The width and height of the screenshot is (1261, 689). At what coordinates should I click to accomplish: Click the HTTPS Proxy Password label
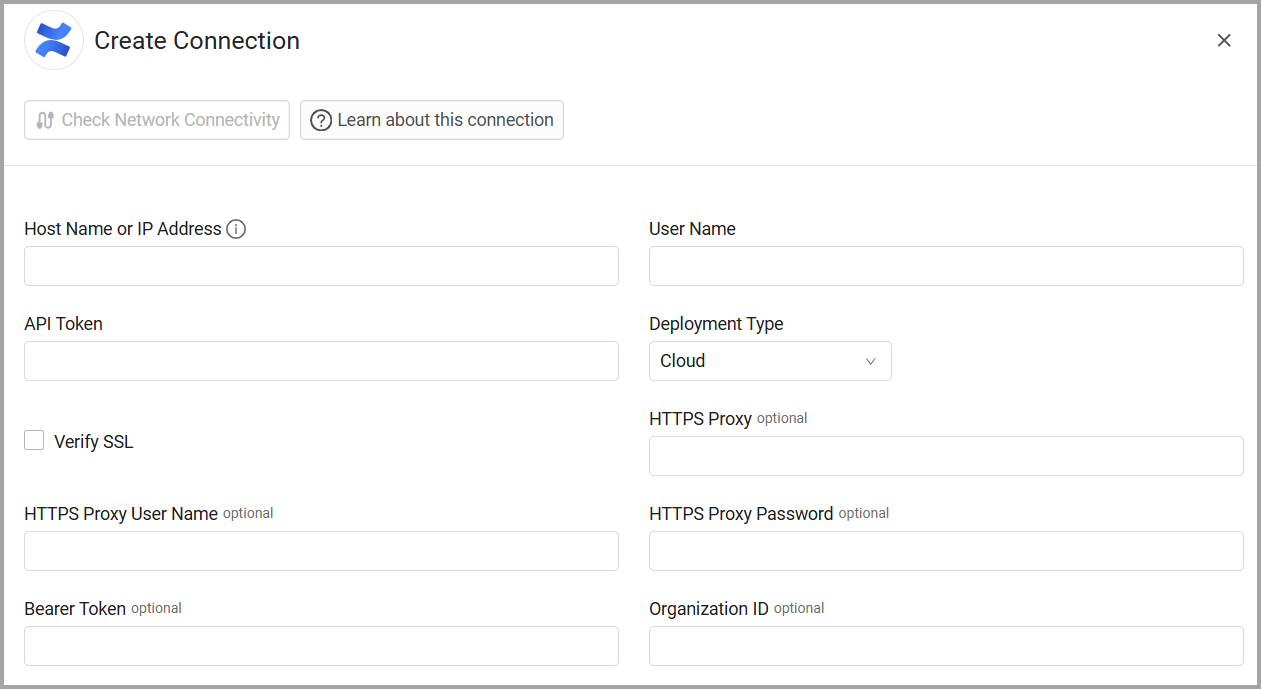click(741, 514)
